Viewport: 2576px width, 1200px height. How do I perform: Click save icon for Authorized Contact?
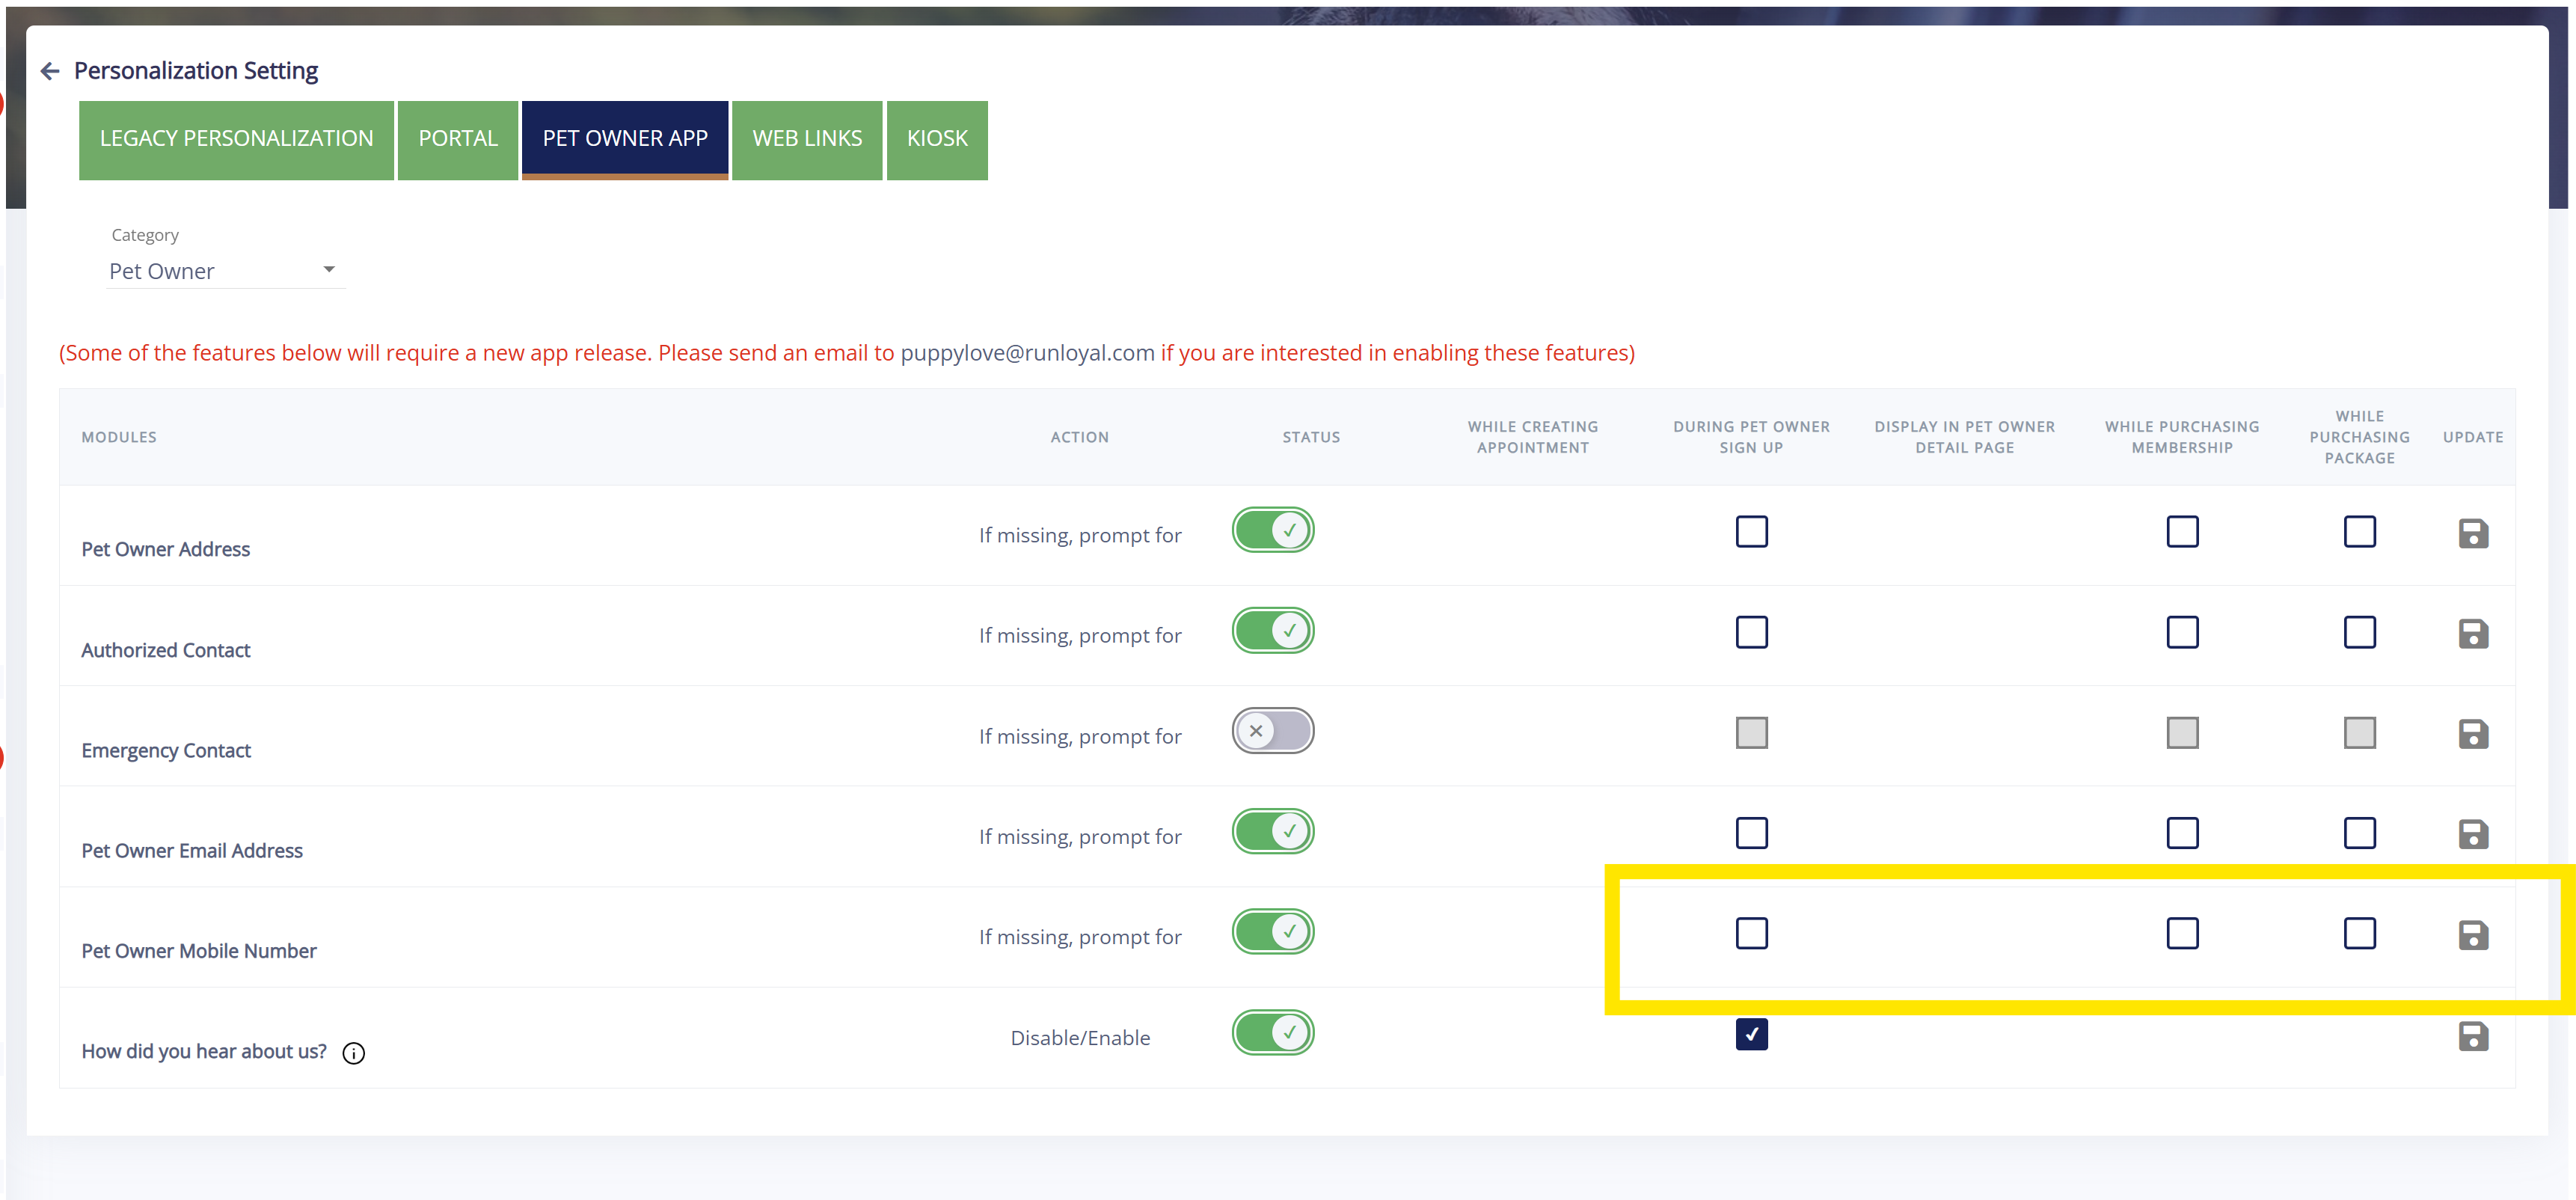coord(2472,633)
